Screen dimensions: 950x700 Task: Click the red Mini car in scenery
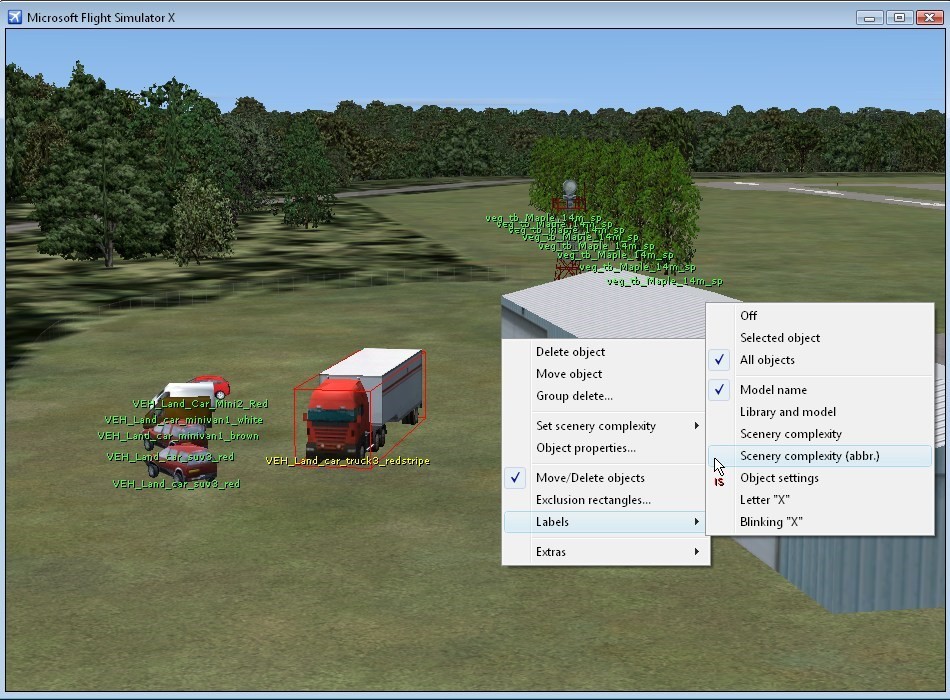point(210,387)
